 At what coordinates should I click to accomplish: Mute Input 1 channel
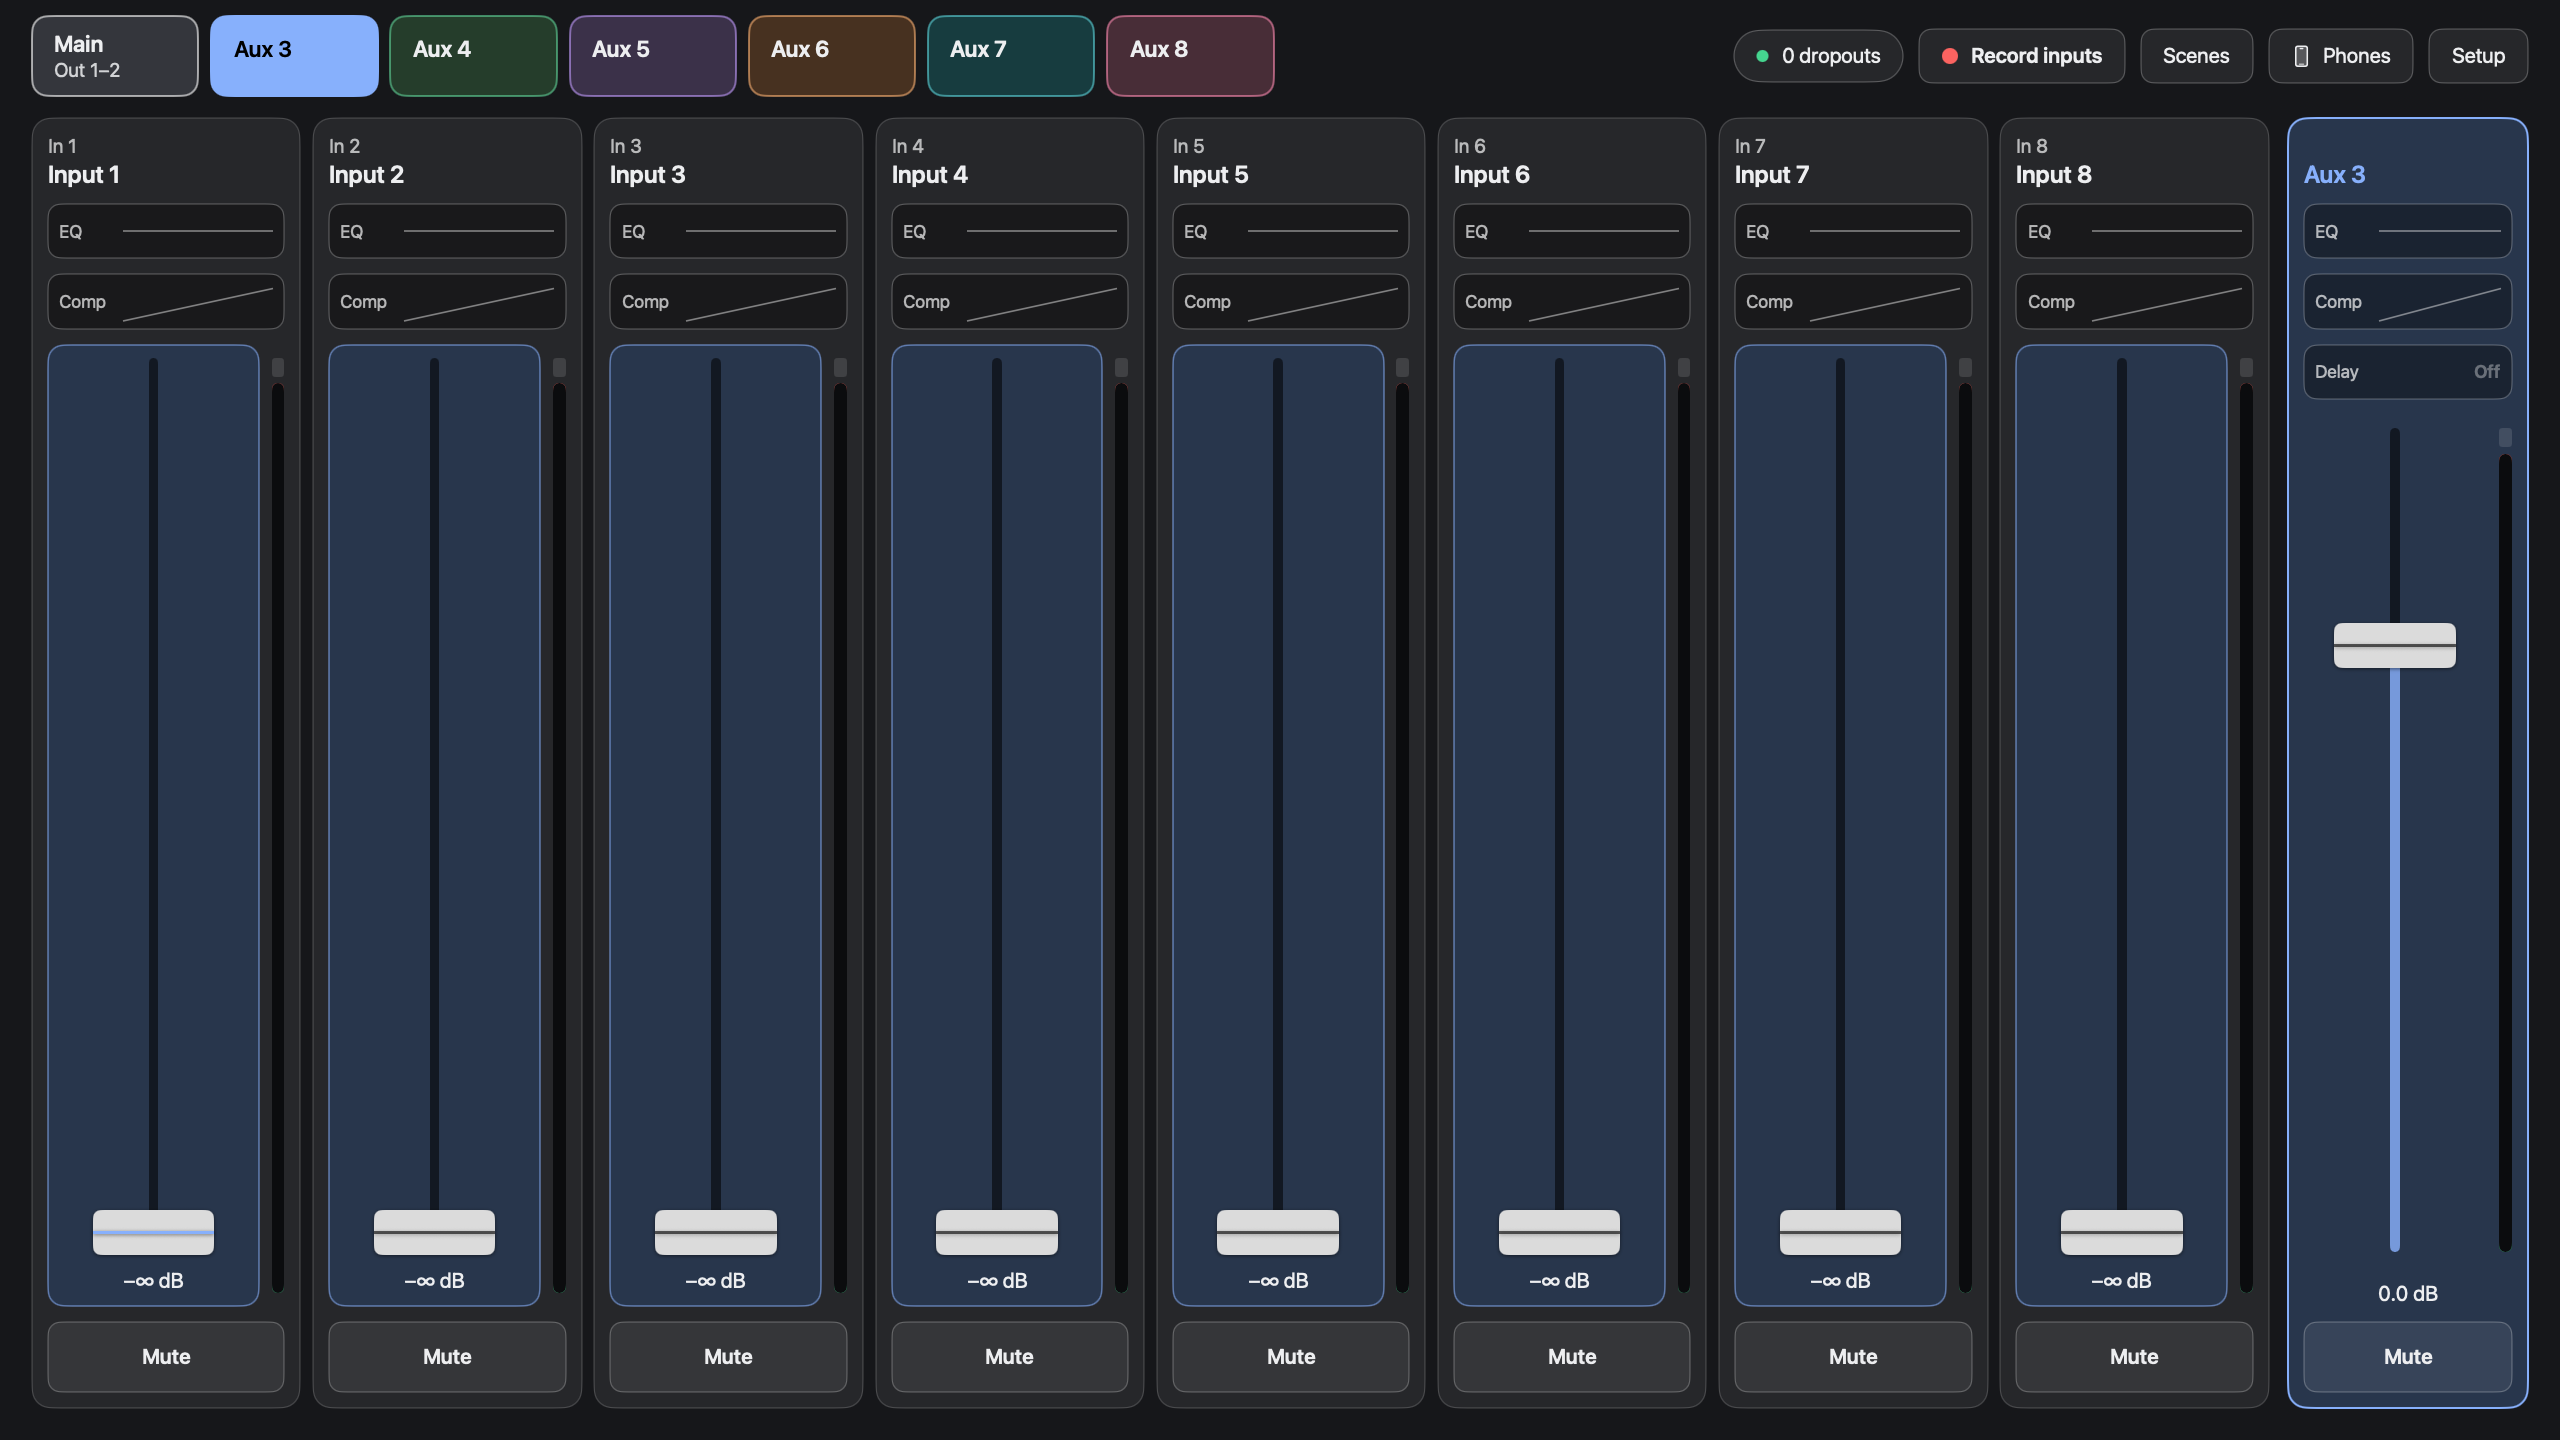[x=166, y=1356]
